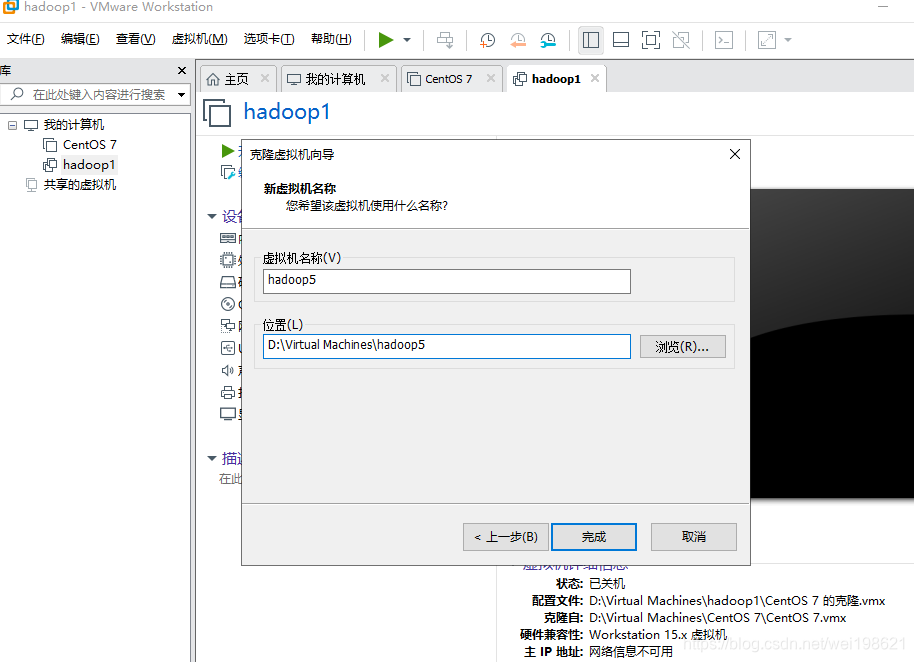Close the clone wizard dialog
The image size is (914, 662).
point(735,154)
